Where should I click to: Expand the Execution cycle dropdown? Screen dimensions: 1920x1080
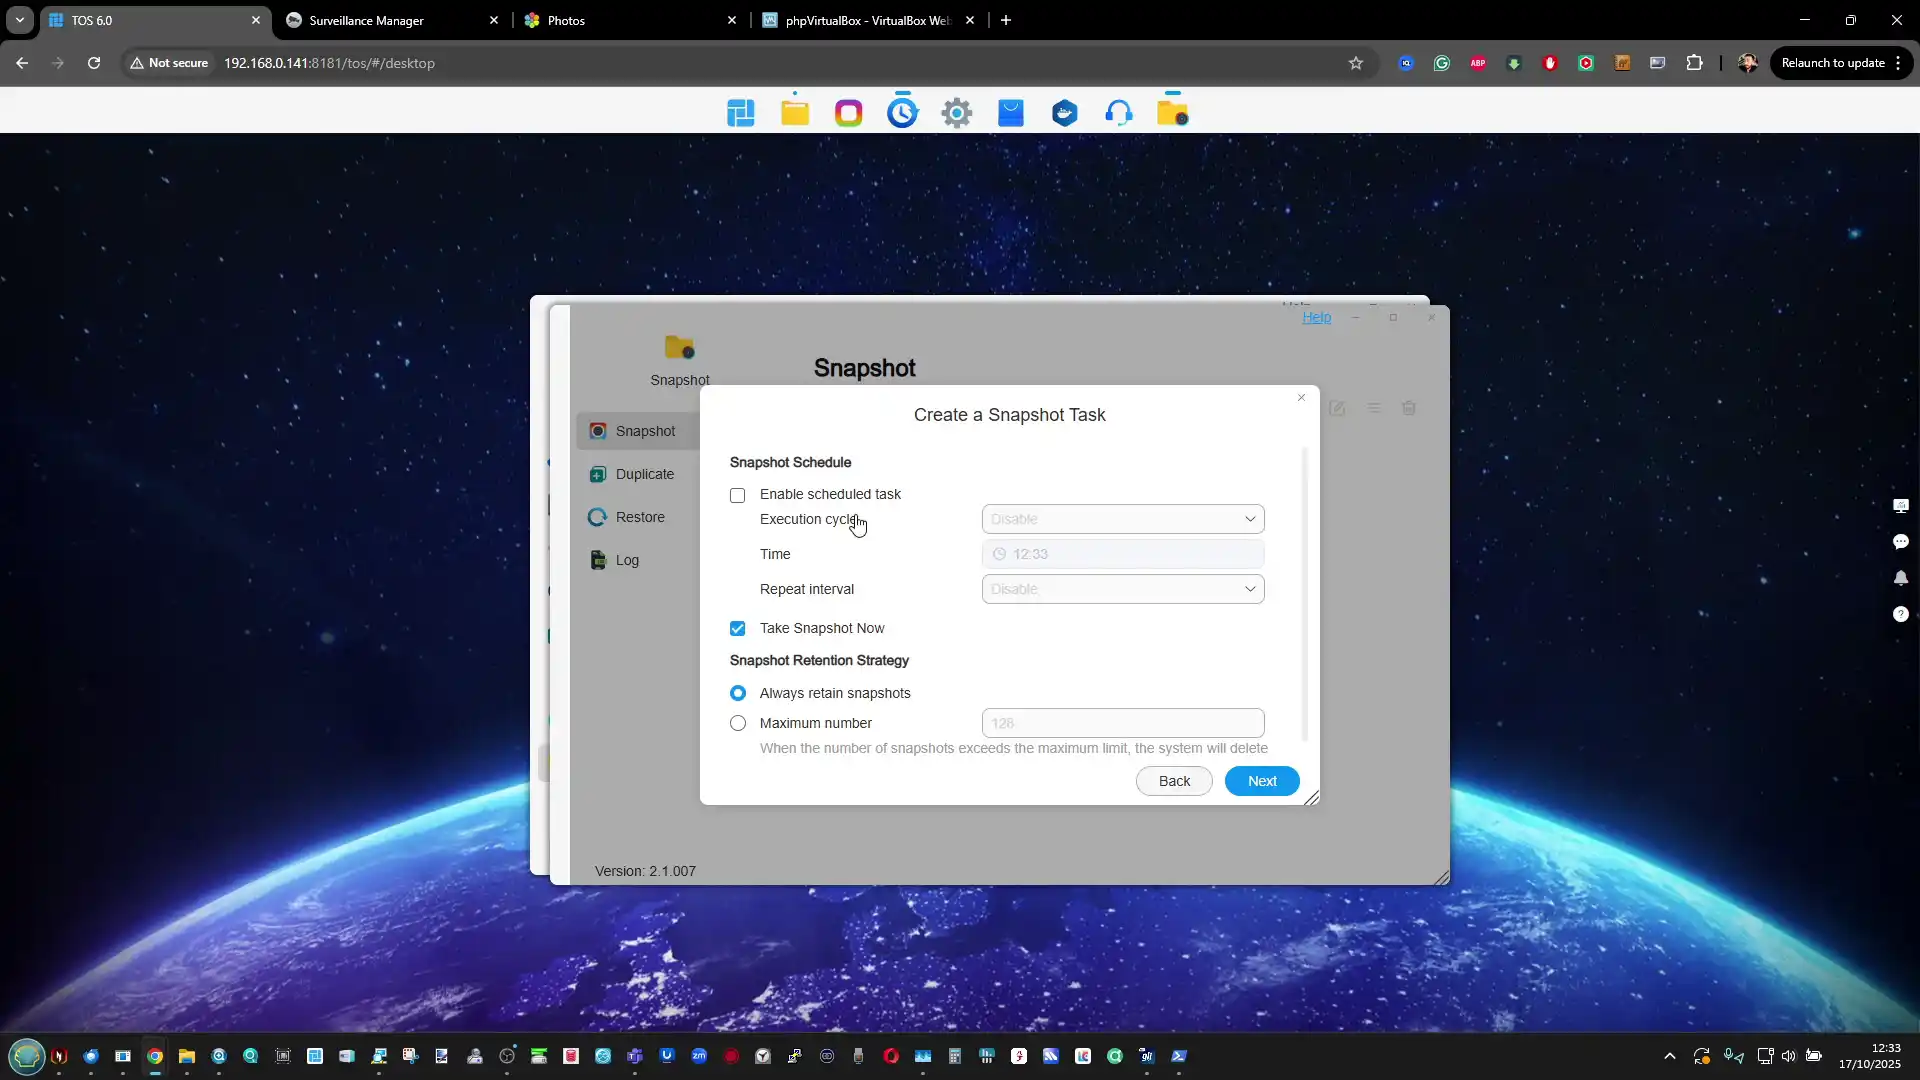click(x=1122, y=519)
